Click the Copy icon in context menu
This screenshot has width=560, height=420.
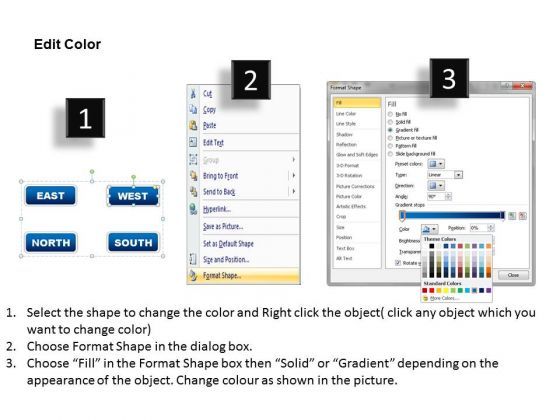[193, 109]
